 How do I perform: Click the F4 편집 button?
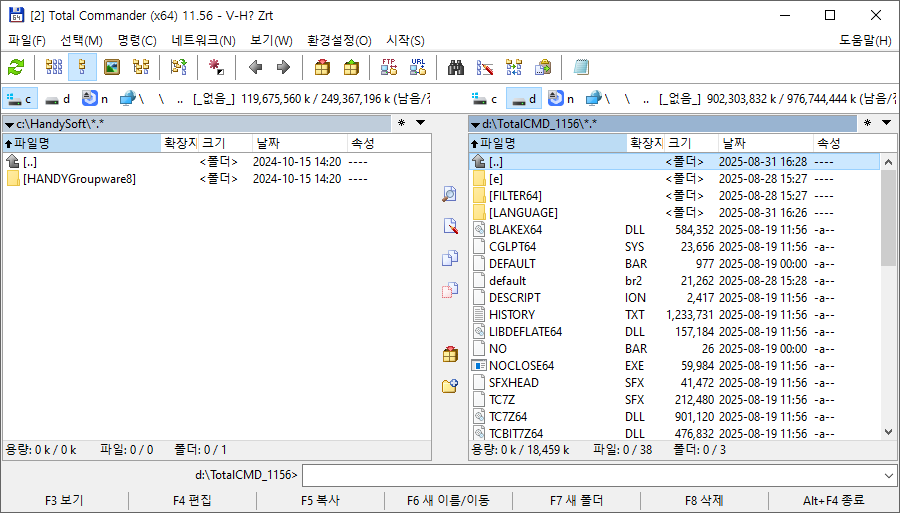(192, 500)
